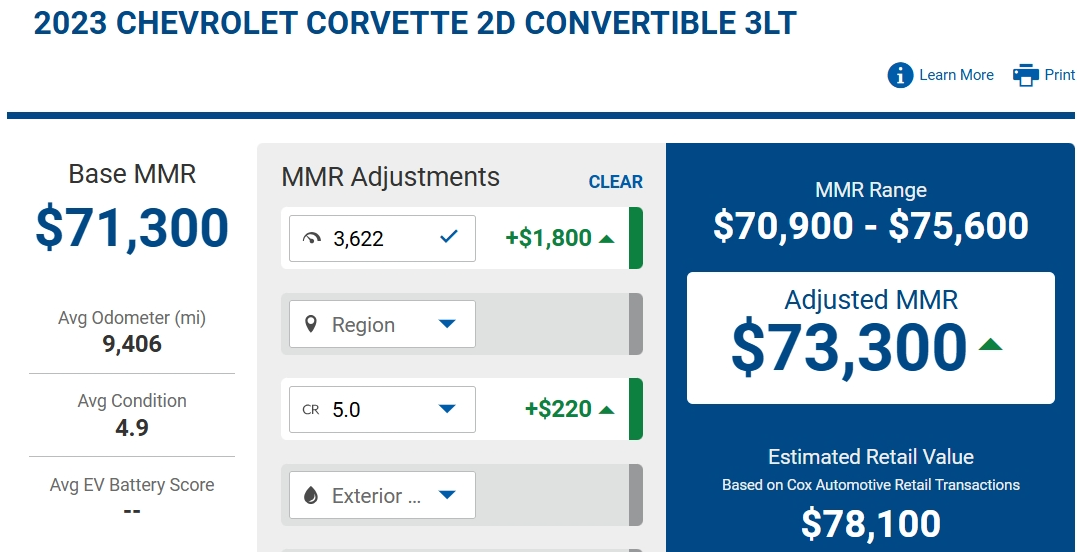Image resolution: width=1081 pixels, height=552 pixels.
Task: Click the Base MMR $71,300 amount
Action: coord(132,227)
